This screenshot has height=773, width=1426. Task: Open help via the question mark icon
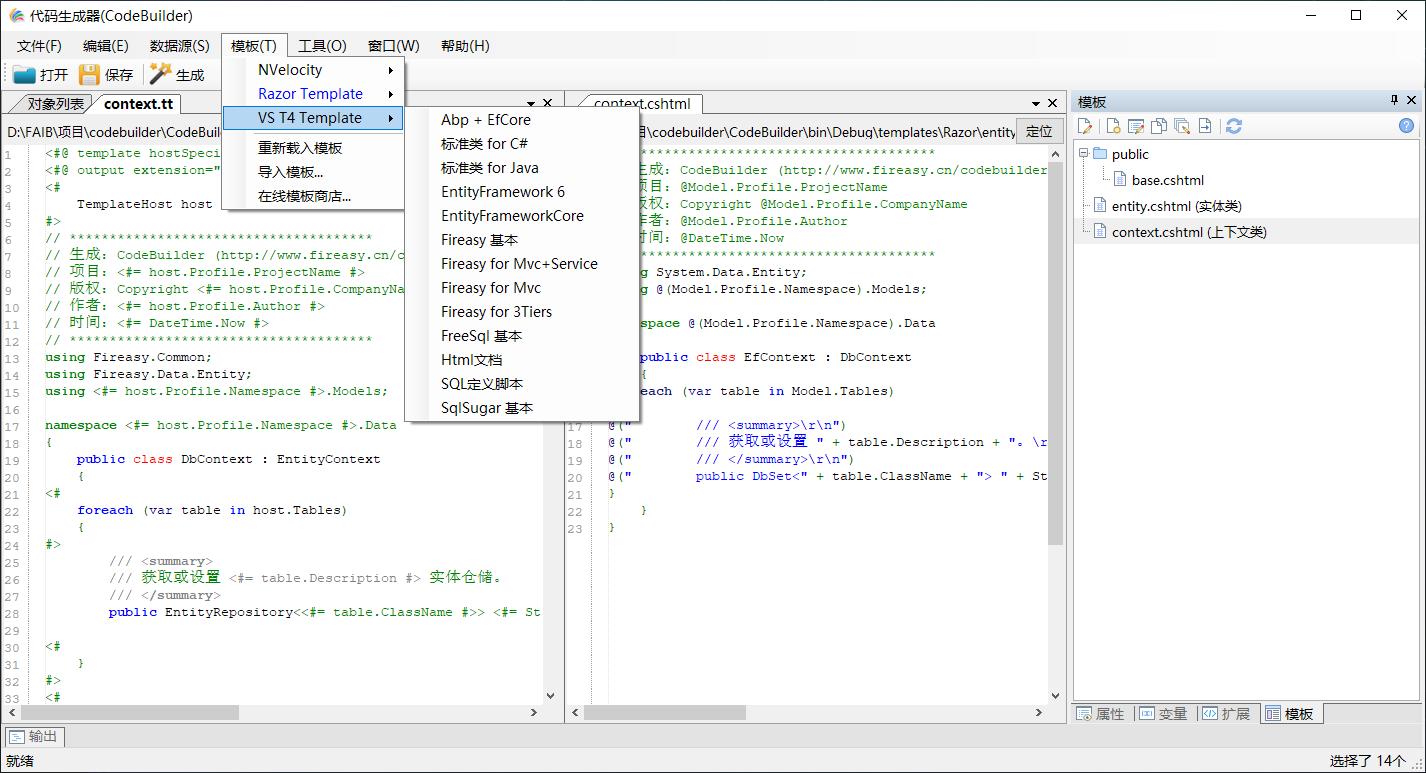coord(1406,126)
